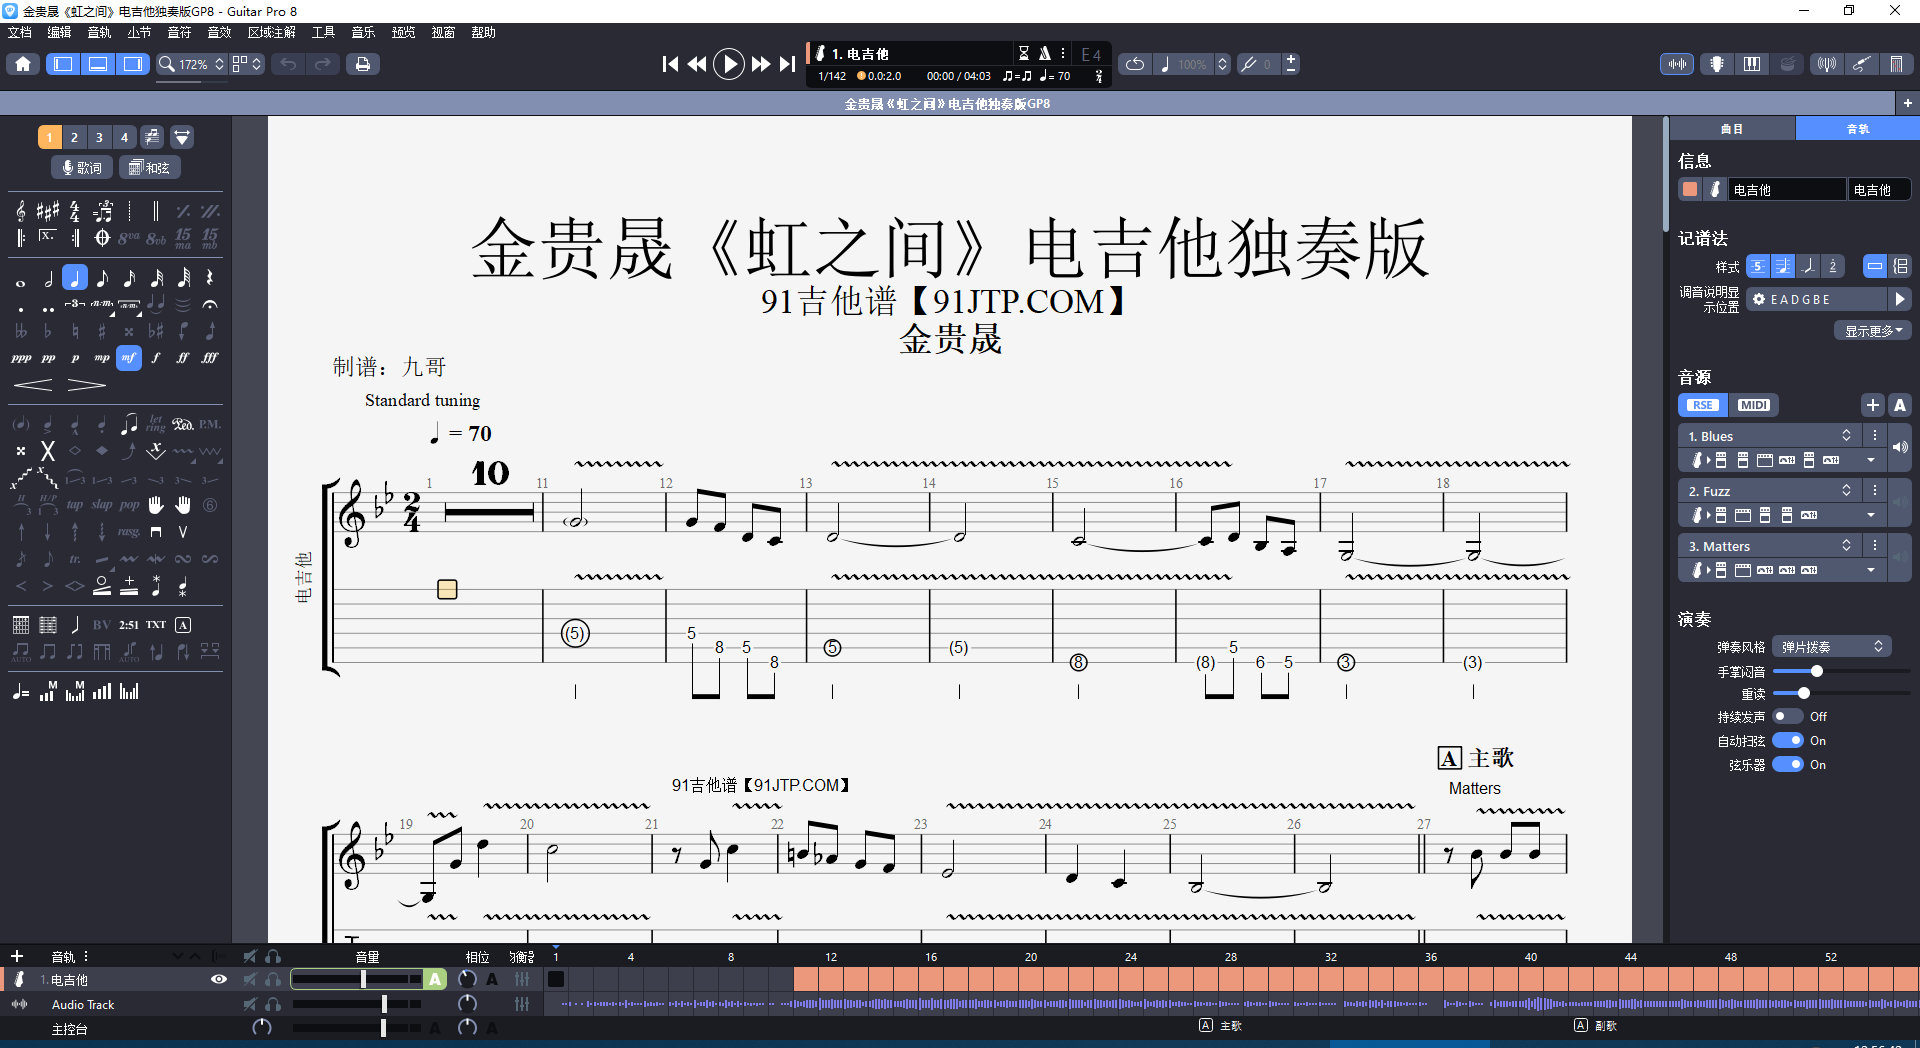Select voice 2 in the edition palette
Screen dimensions: 1920x1048
pyautogui.click(x=74, y=137)
